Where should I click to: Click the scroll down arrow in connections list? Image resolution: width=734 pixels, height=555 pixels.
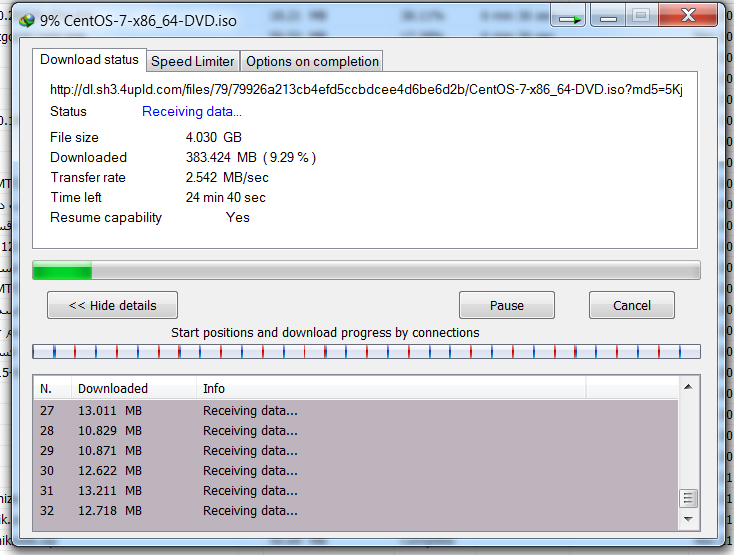[688, 518]
